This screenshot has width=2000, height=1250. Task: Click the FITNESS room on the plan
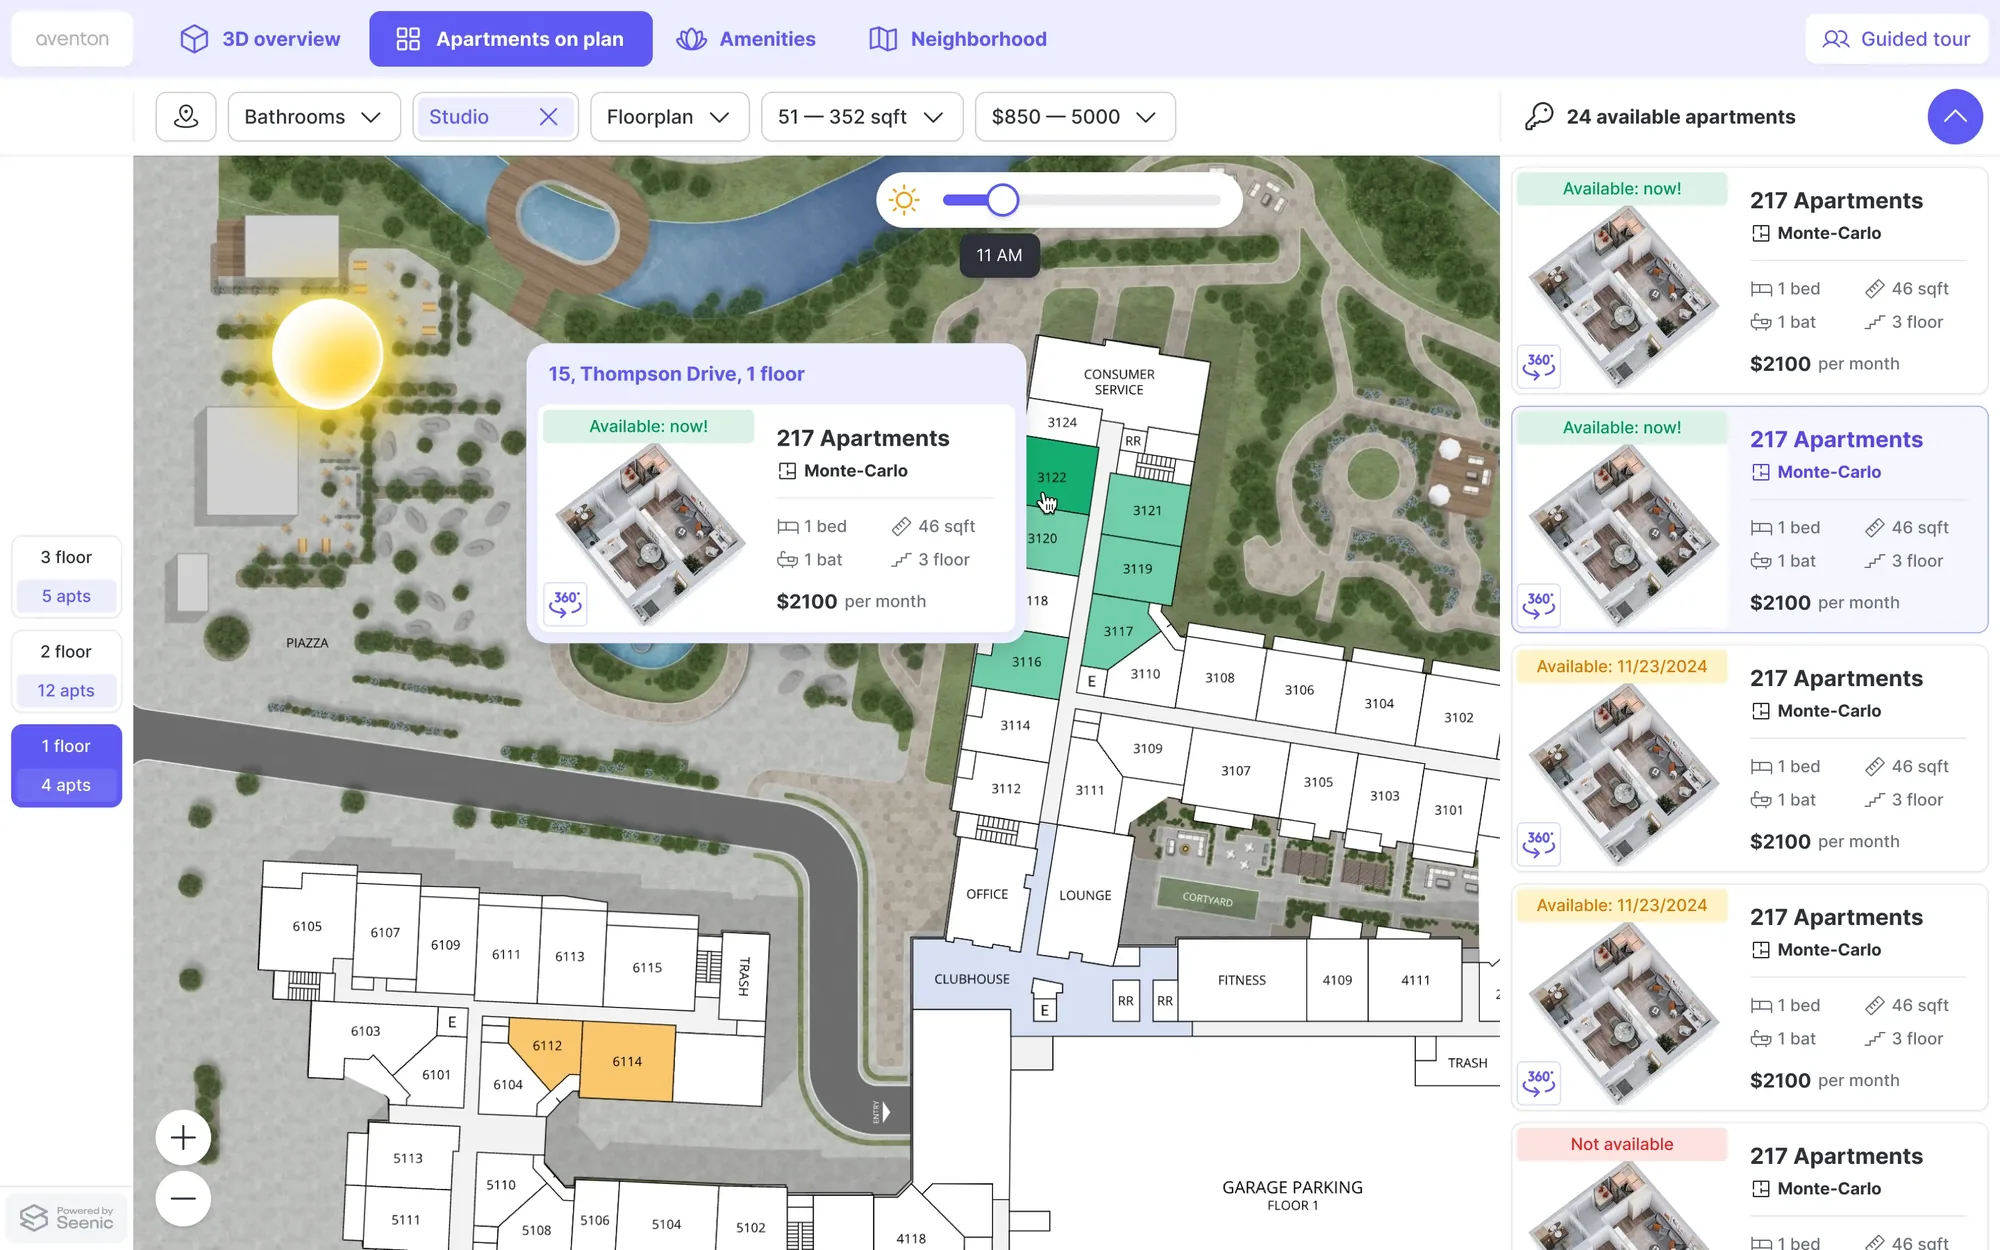(x=1242, y=980)
